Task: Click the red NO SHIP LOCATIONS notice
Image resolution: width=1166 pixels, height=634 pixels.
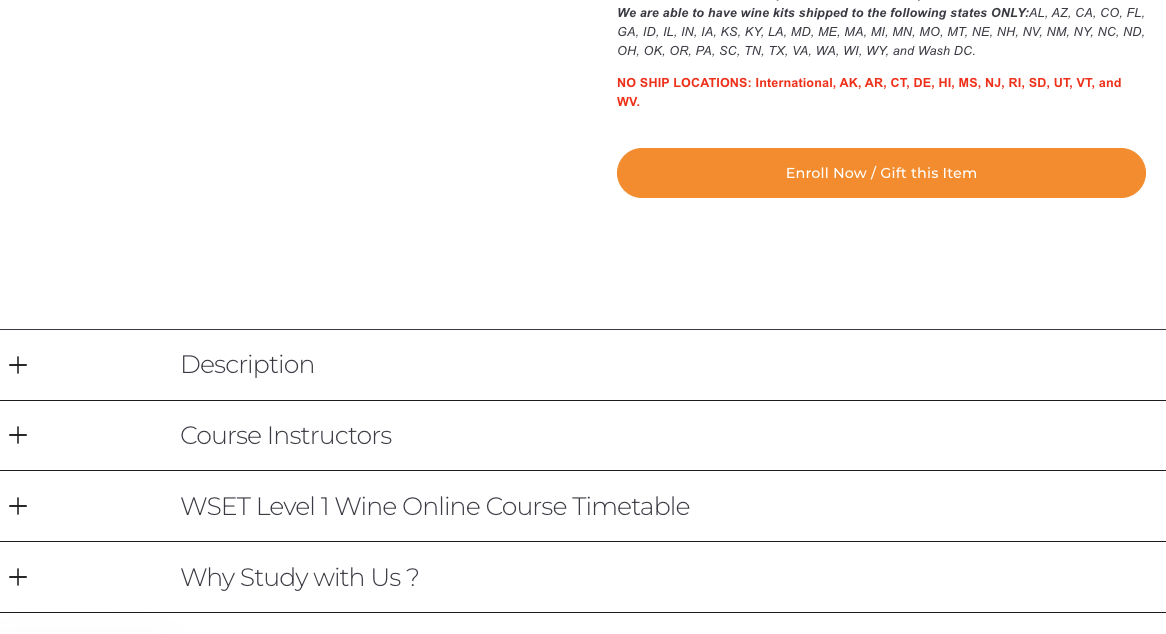Action: (x=869, y=92)
